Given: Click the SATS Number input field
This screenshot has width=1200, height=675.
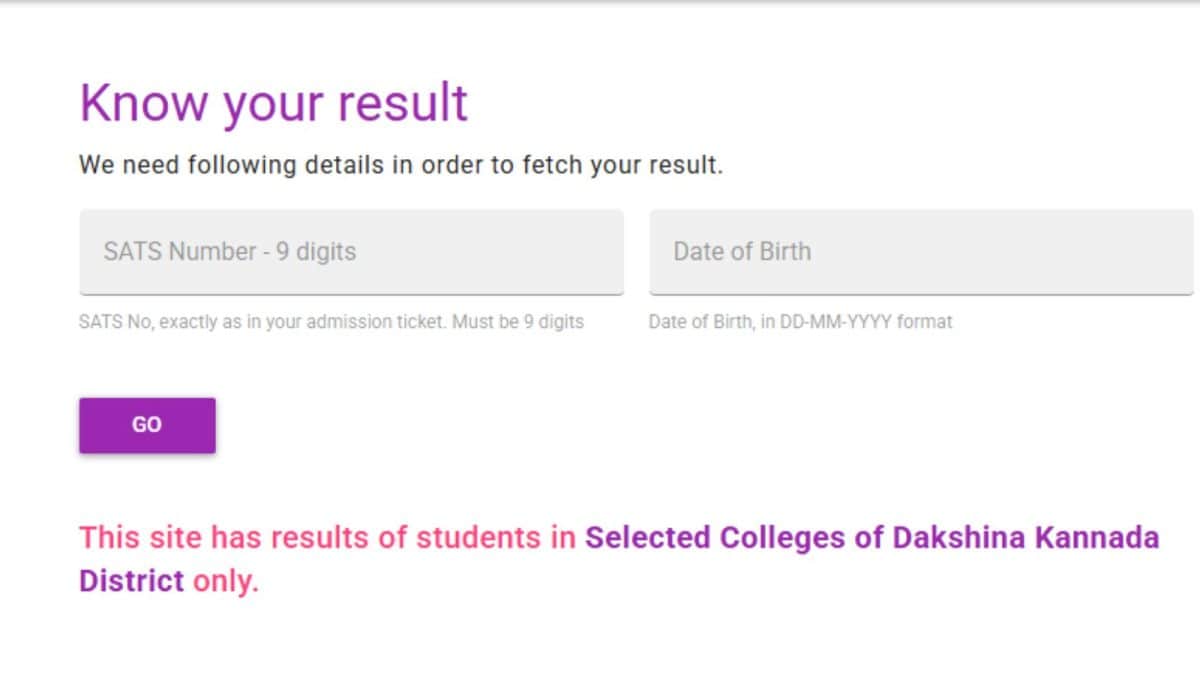Looking at the screenshot, I should pyautogui.click(x=350, y=252).
